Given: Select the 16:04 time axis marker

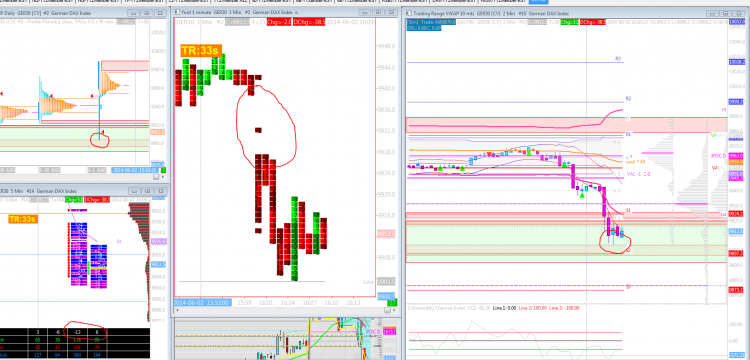Looking at the screenshot, I should 288,303.
